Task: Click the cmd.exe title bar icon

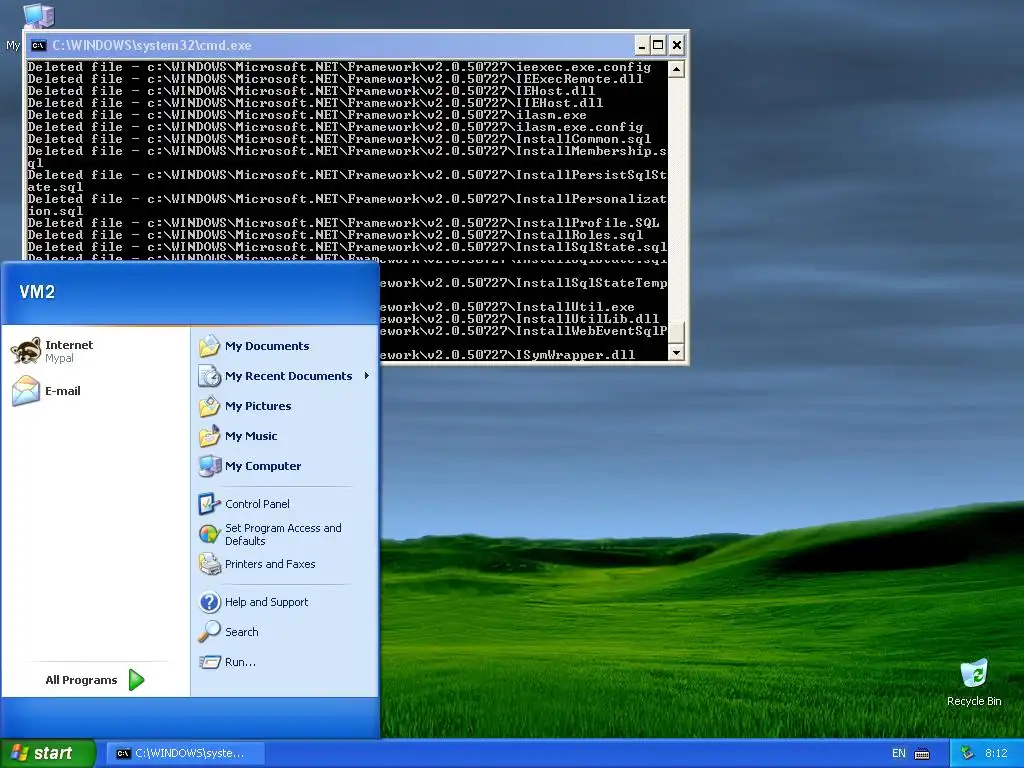Action: click(39, 45)
